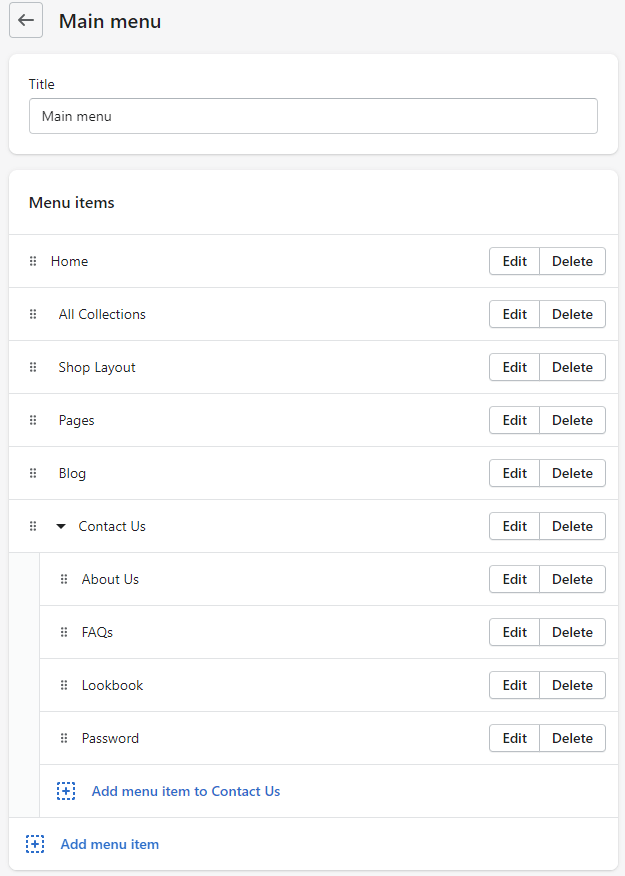The height and width of the screenshot is (876, 625).
Task: Edit the Home menu item
Action: (x=514, y=261)
